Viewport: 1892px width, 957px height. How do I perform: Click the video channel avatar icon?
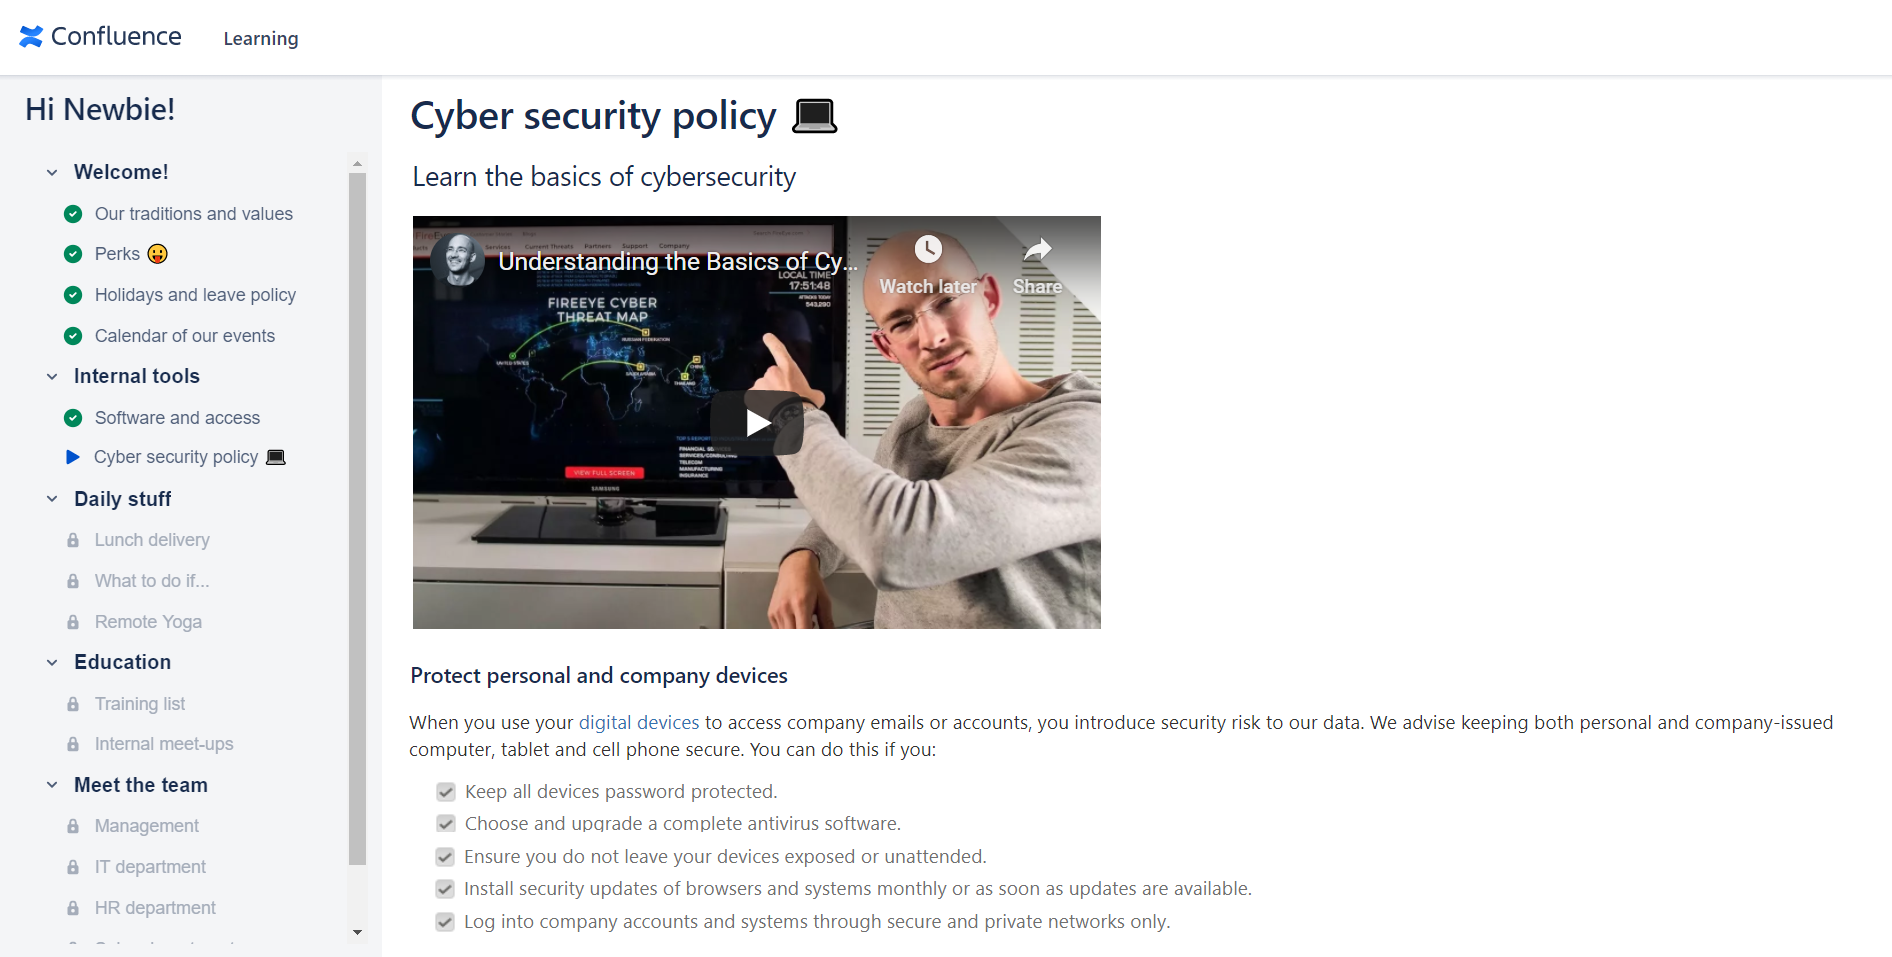pos(459,260)
